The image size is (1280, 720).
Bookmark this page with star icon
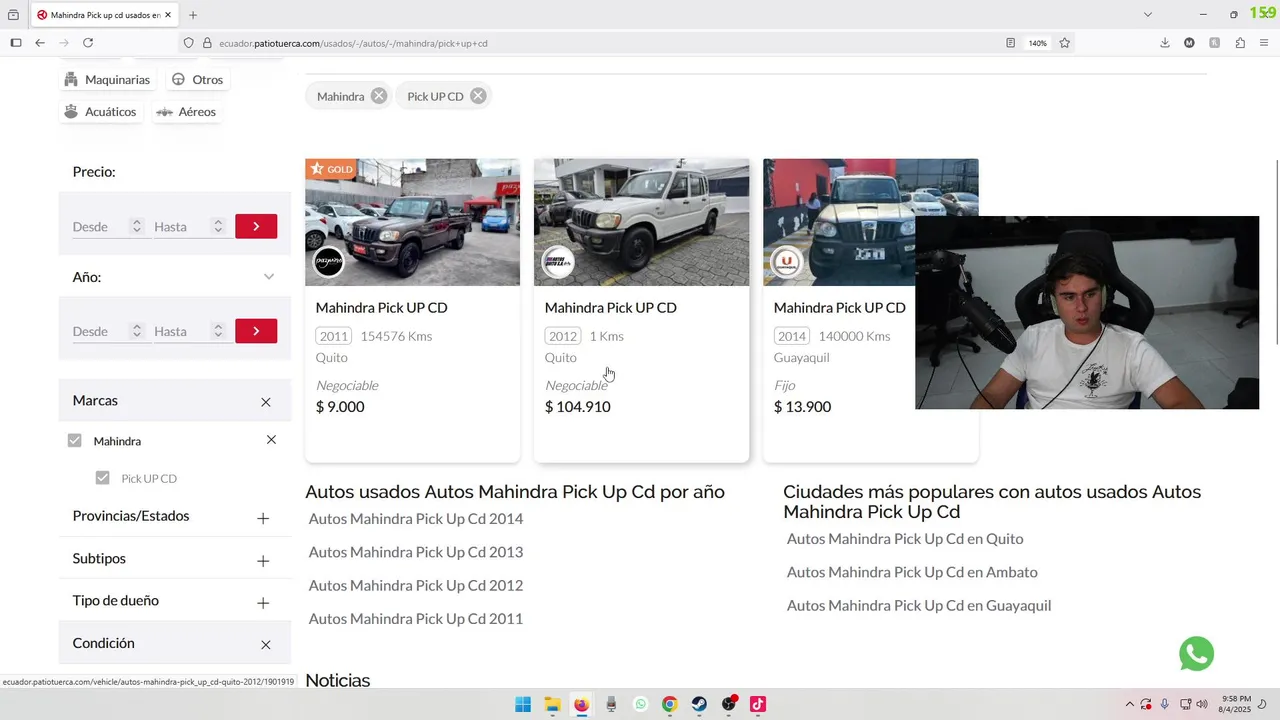click(x=1065, y=43)
